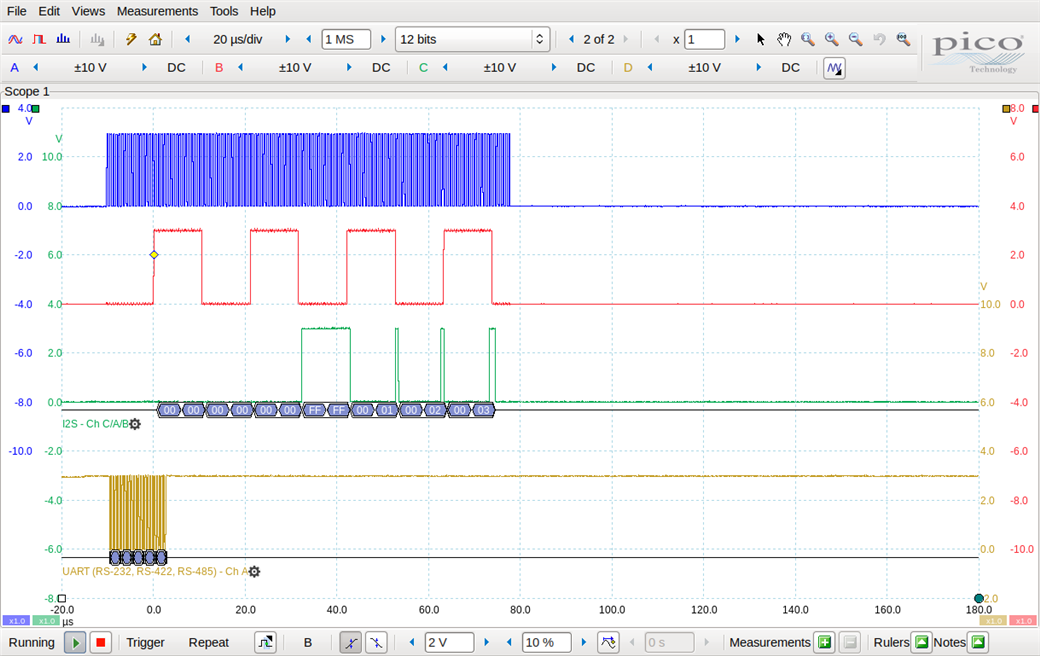
Task: Open the Measurements menu
Action: (x=157, y=11)
